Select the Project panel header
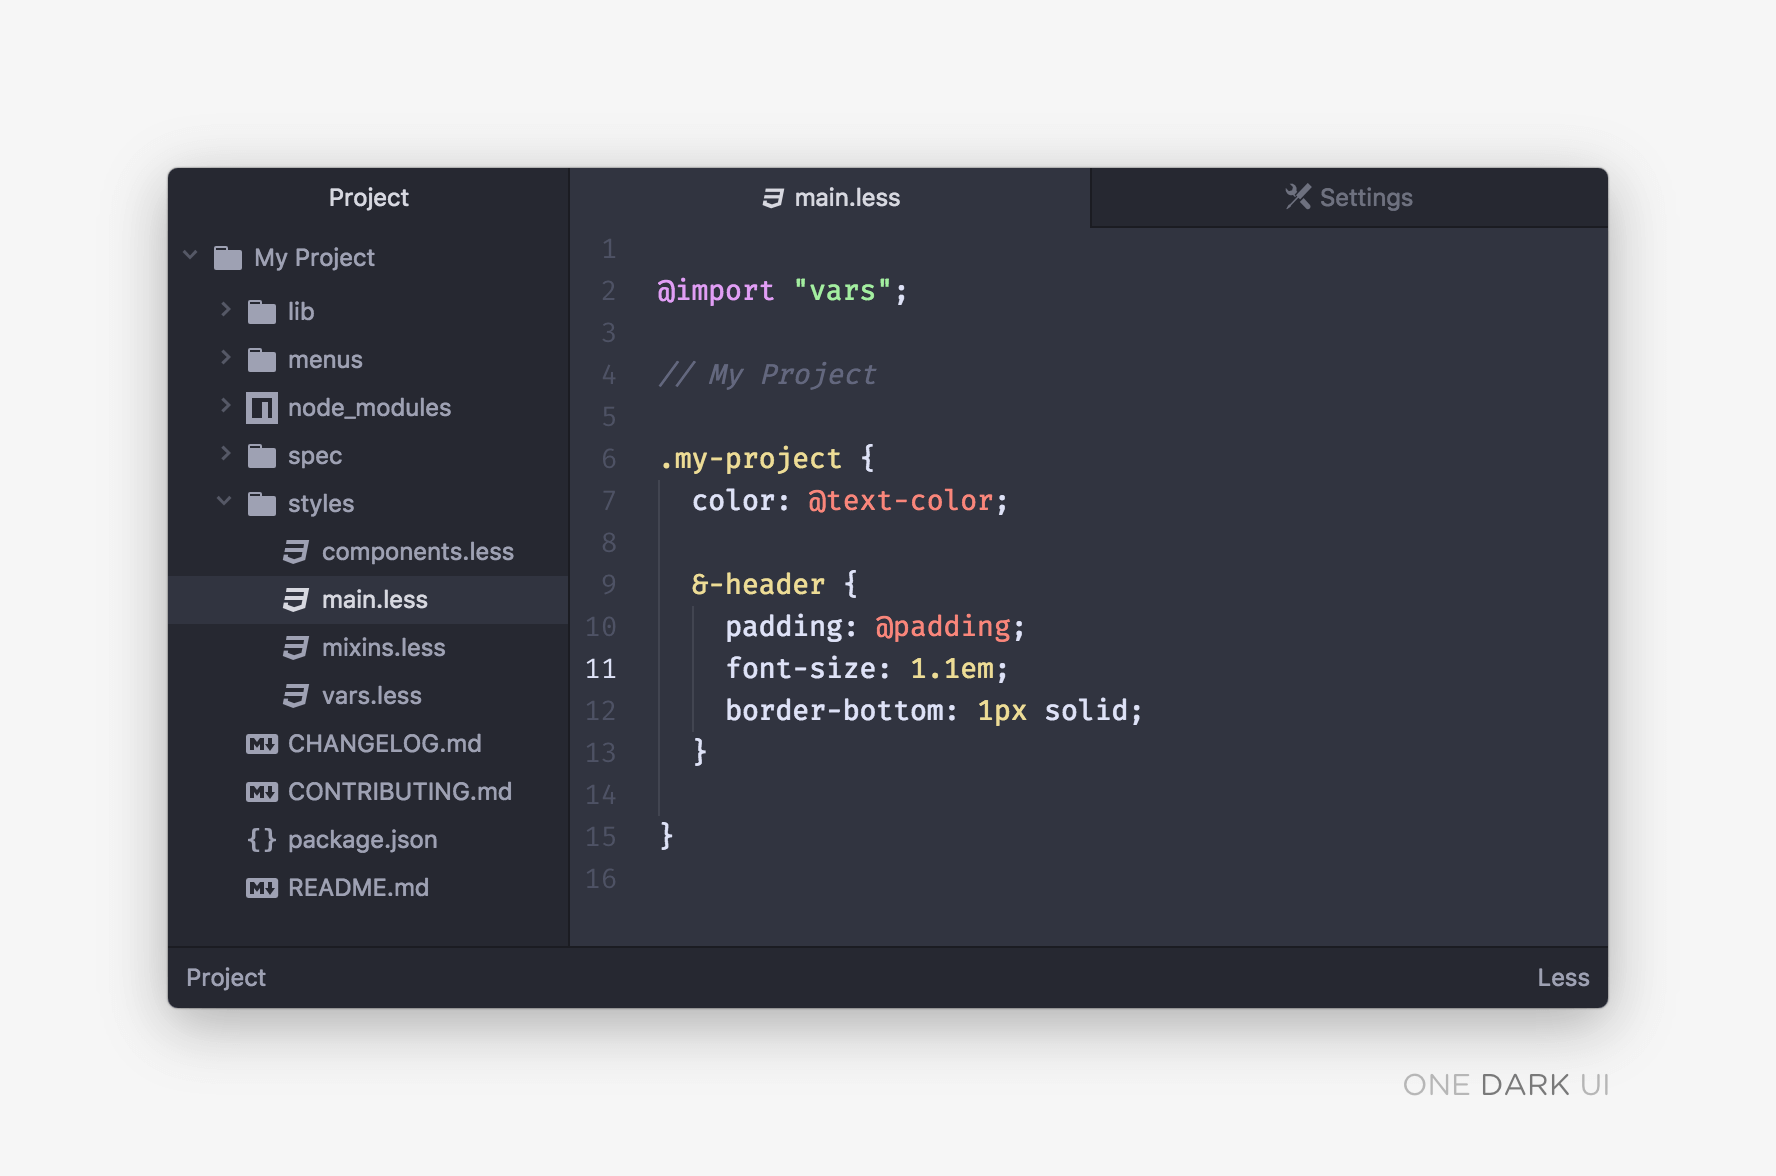The image size is (1776, 1176). pos(369,198)
